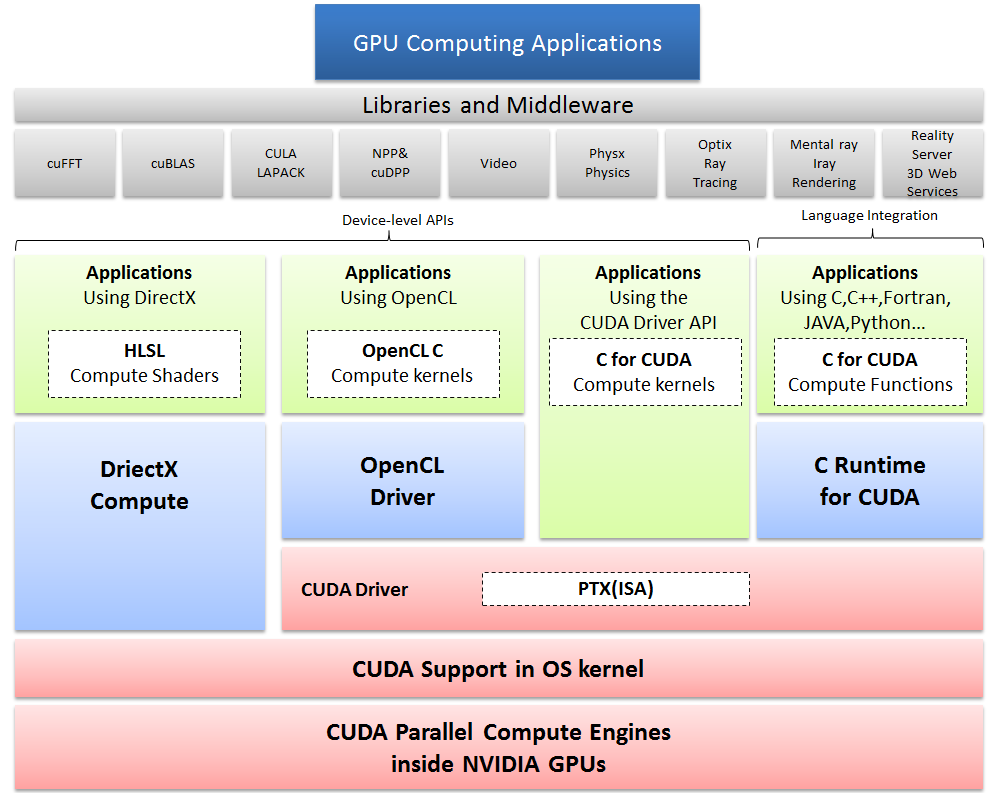This screenshot has height=793, width=997.
Task: Click the GPU Computing Applications box
Action: (507, 42)
